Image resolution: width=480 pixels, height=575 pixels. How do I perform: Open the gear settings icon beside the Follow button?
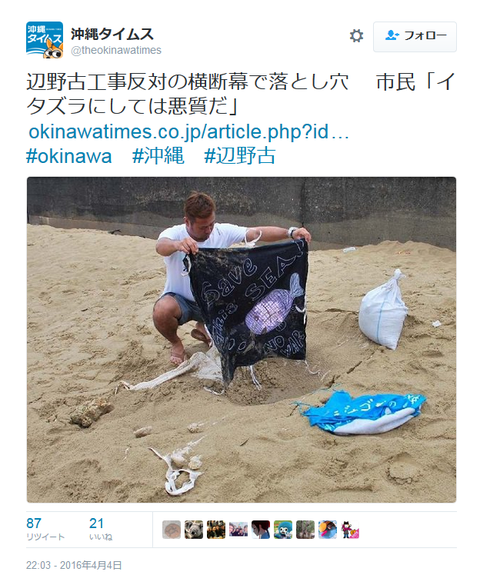(356, 36)
